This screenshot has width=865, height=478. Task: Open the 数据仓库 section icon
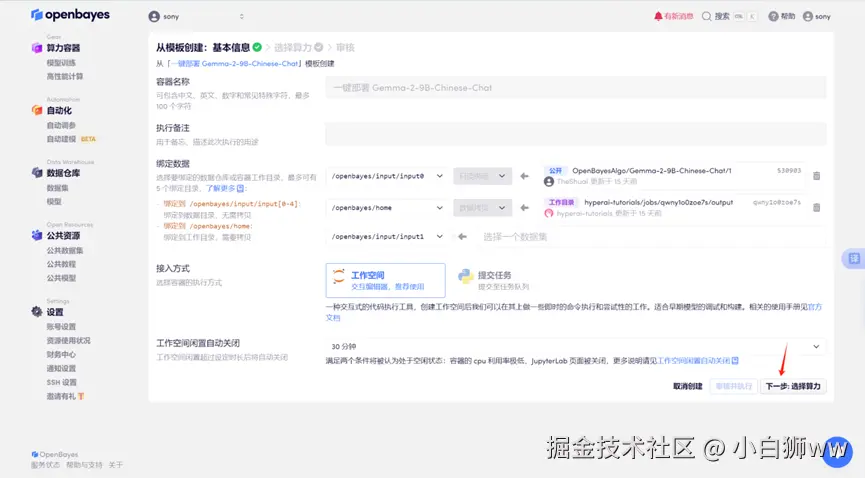point(37,173)
